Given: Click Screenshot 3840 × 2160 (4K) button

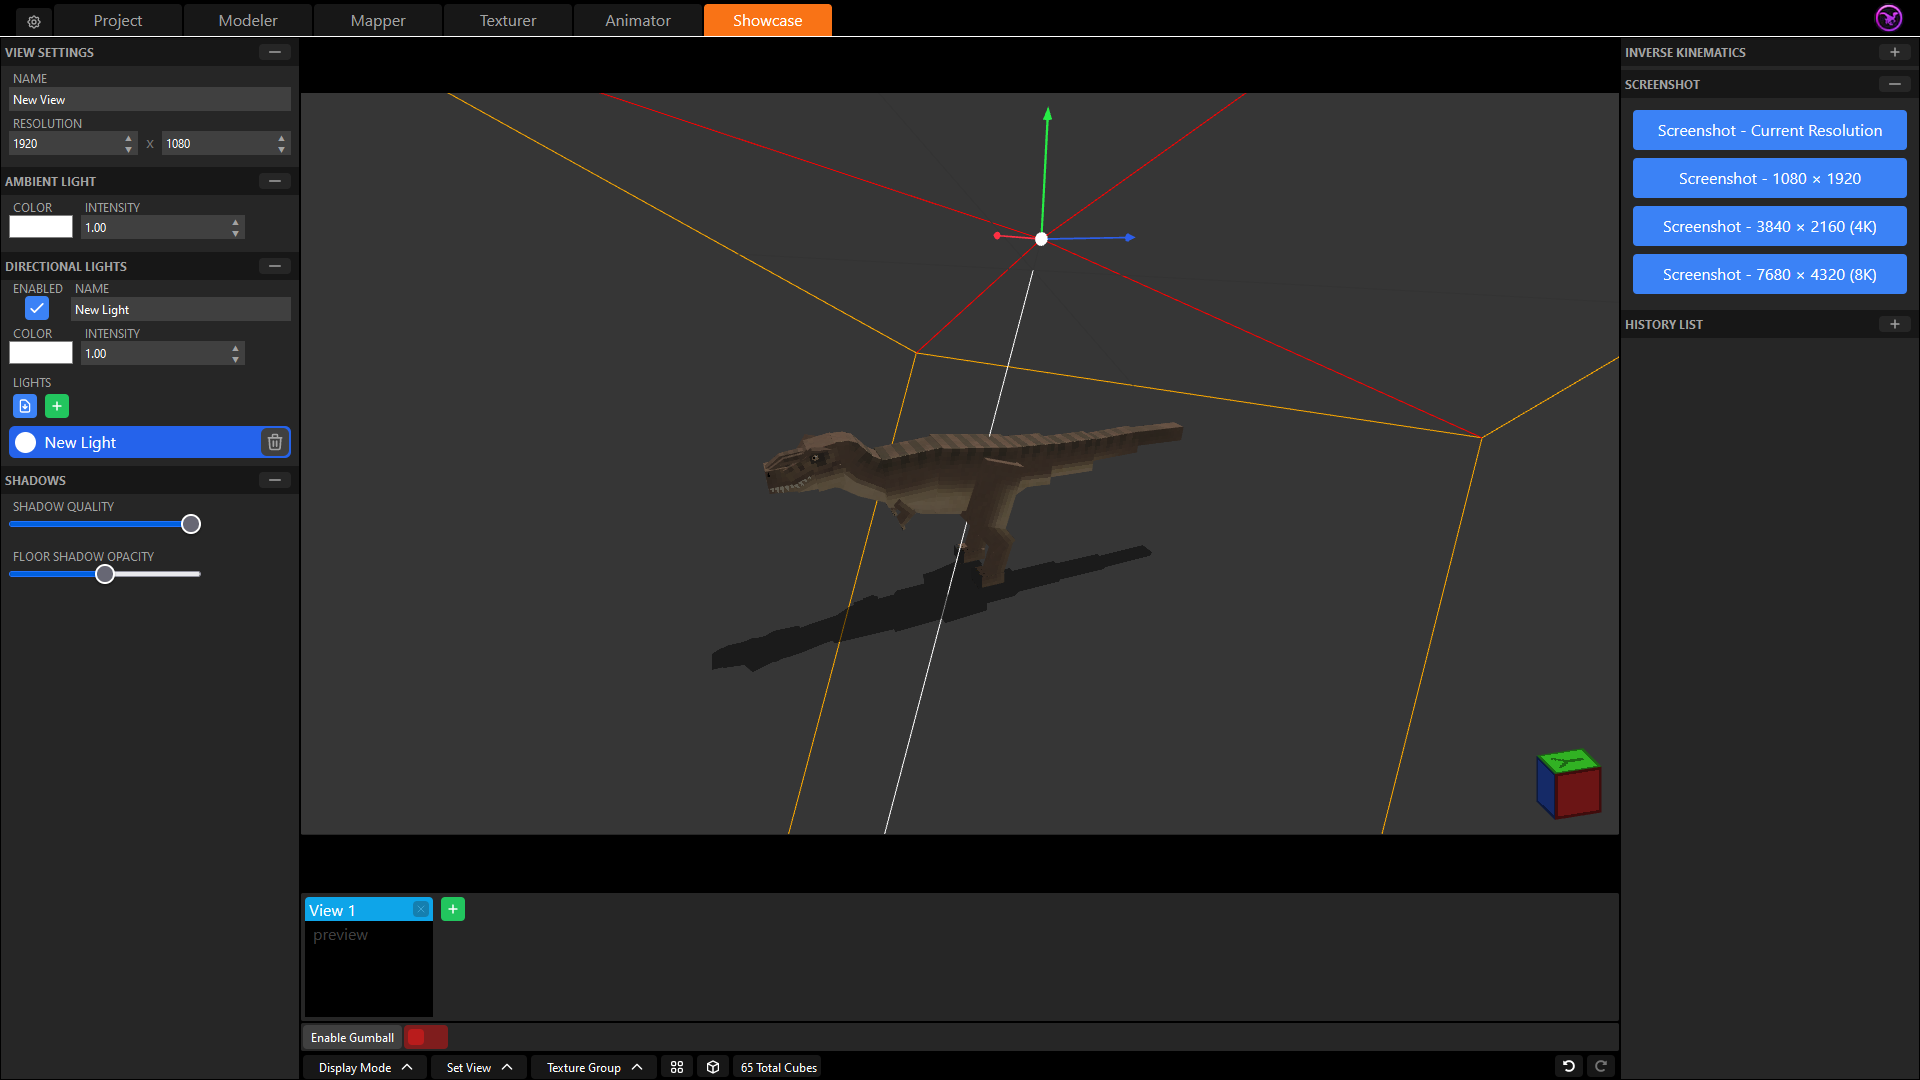Looking at the screenshot, I should tap(1769, 226).
